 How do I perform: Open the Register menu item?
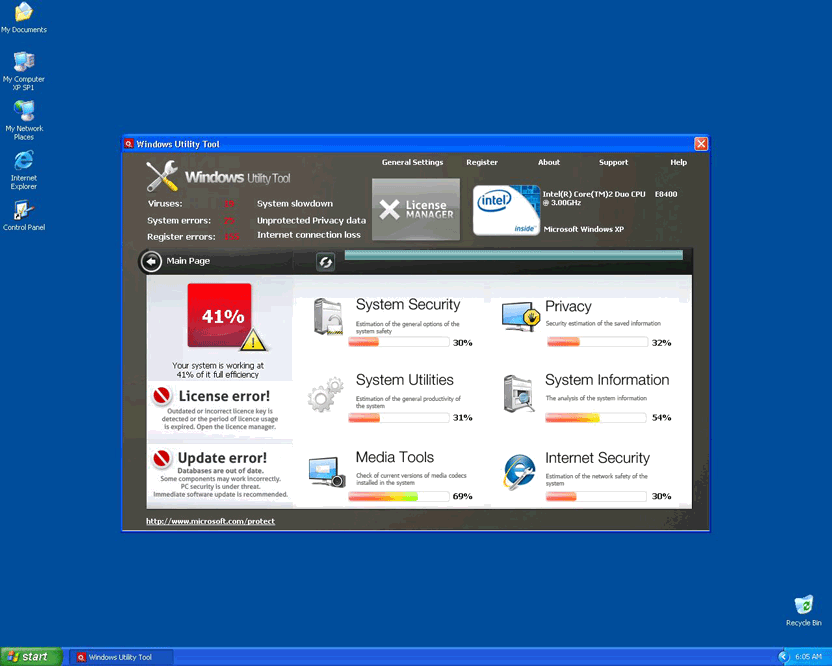(x=482, y=162)
